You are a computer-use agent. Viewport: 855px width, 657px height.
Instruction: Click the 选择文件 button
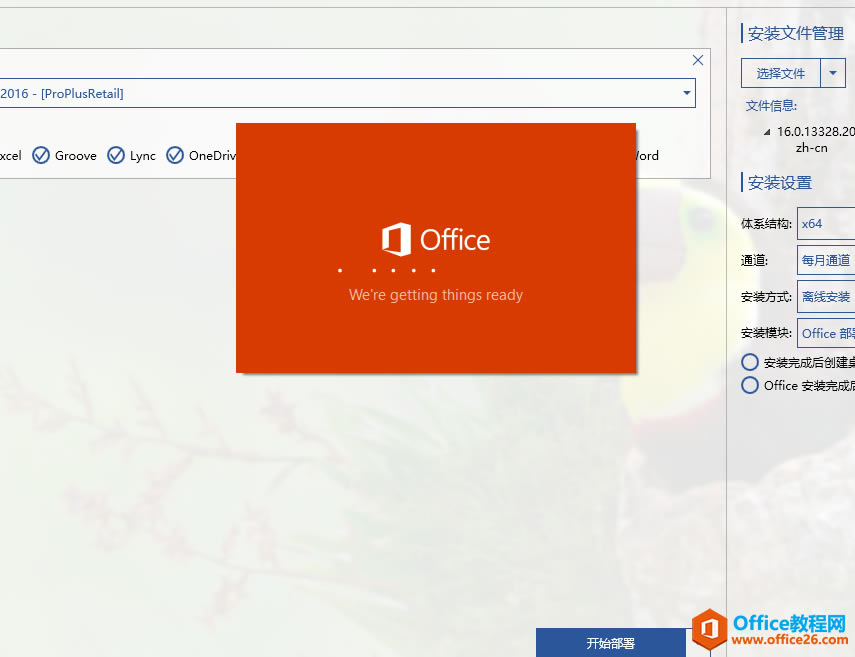point(780,72)
